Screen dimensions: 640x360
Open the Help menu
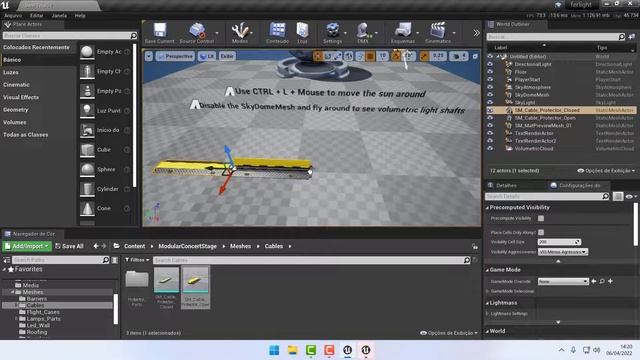(80, 16)
